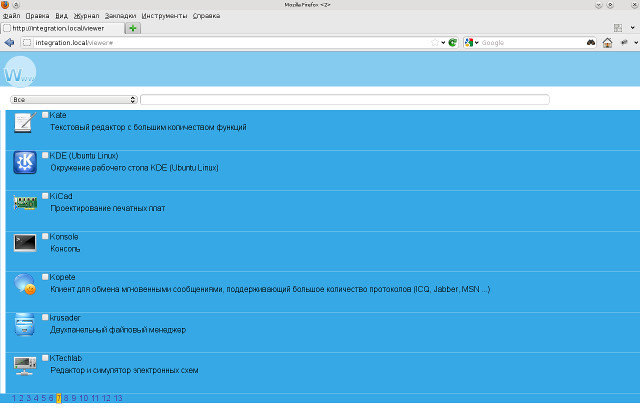The image size is (640, 411).
Task: Expand the tab list arrow
Action: [x=633, y=28]
